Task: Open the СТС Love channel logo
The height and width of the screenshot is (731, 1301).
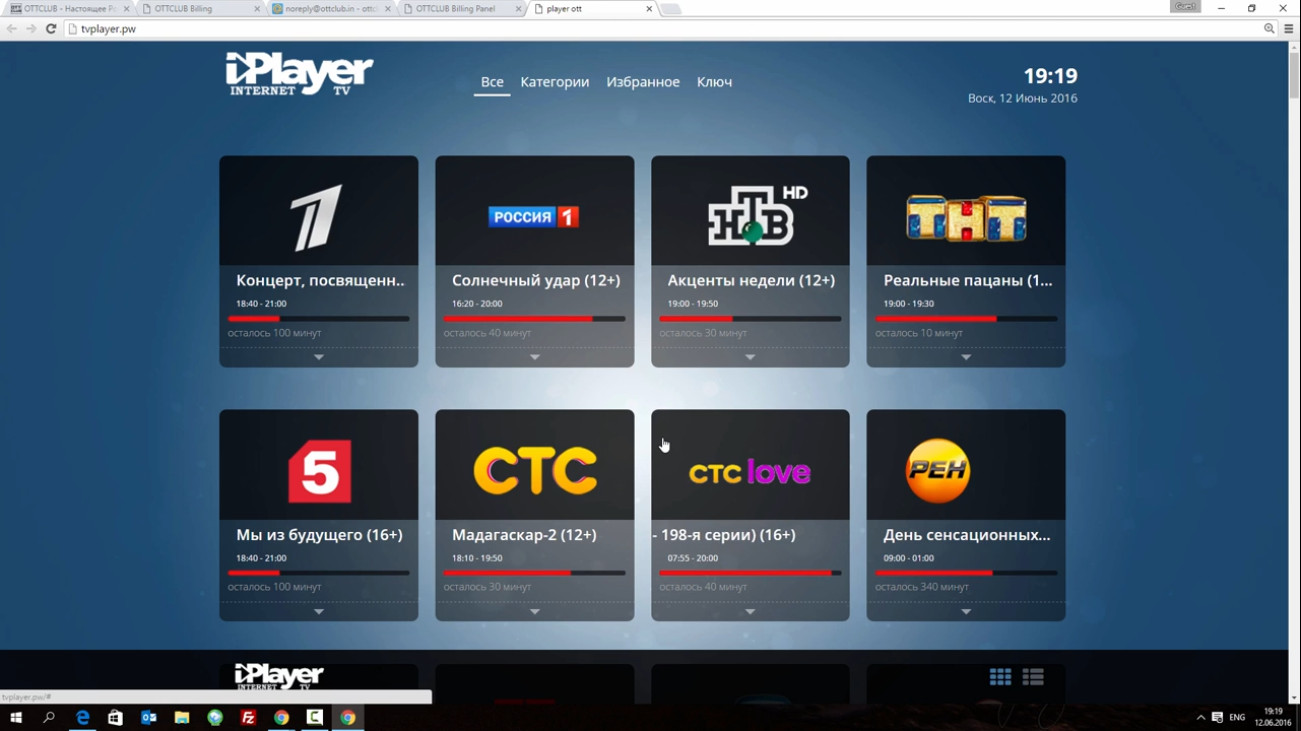Action: pos(750,472)
